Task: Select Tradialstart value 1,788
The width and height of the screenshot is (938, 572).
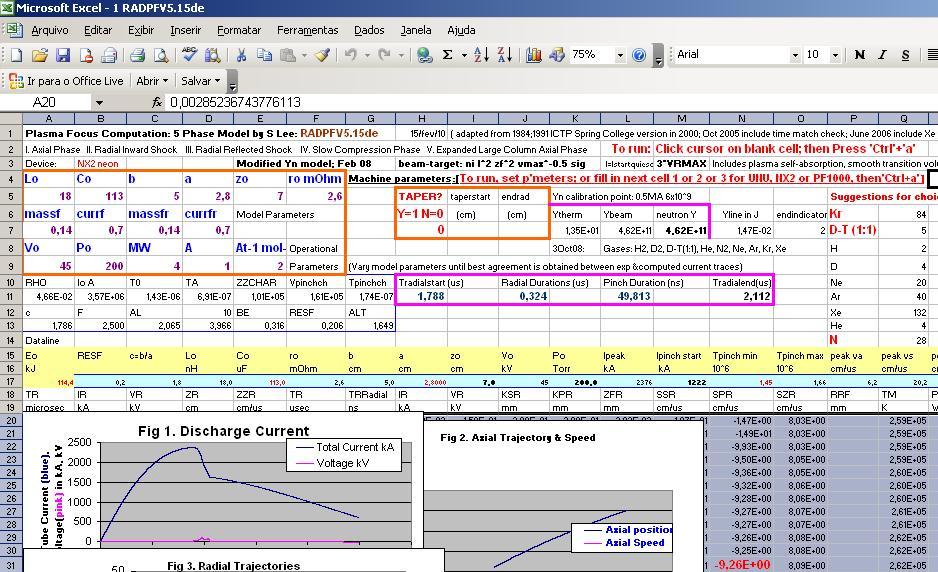Action: coord(421,296)
